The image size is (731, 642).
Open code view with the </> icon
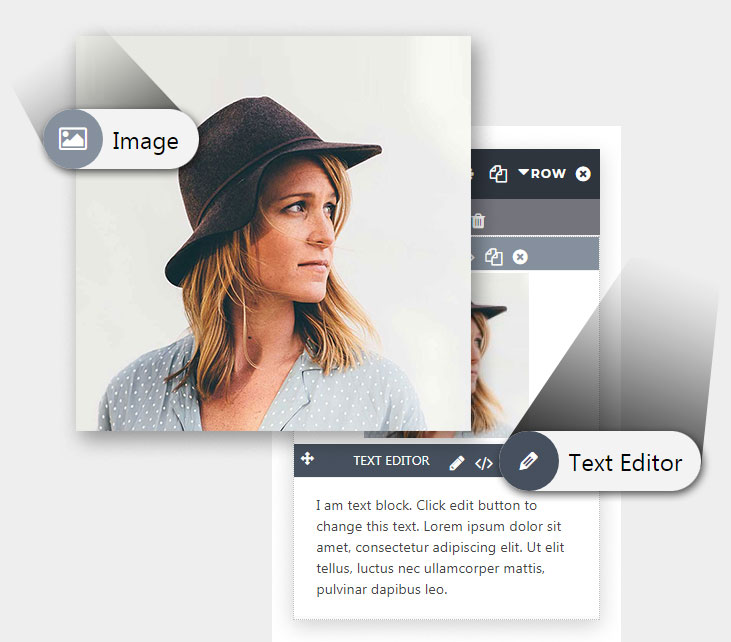pyautogui.click(x=484, y=463)
